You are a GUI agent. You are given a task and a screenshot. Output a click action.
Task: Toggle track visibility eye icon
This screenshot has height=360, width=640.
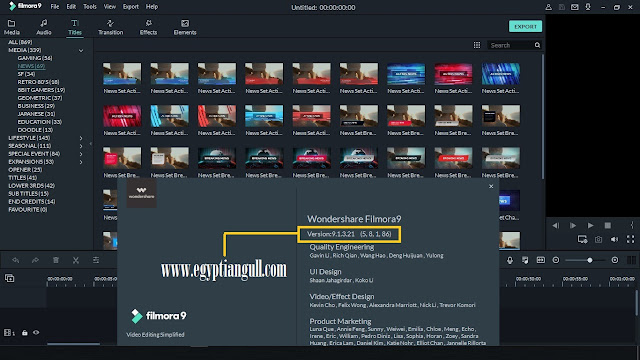[x=36, y=333]
